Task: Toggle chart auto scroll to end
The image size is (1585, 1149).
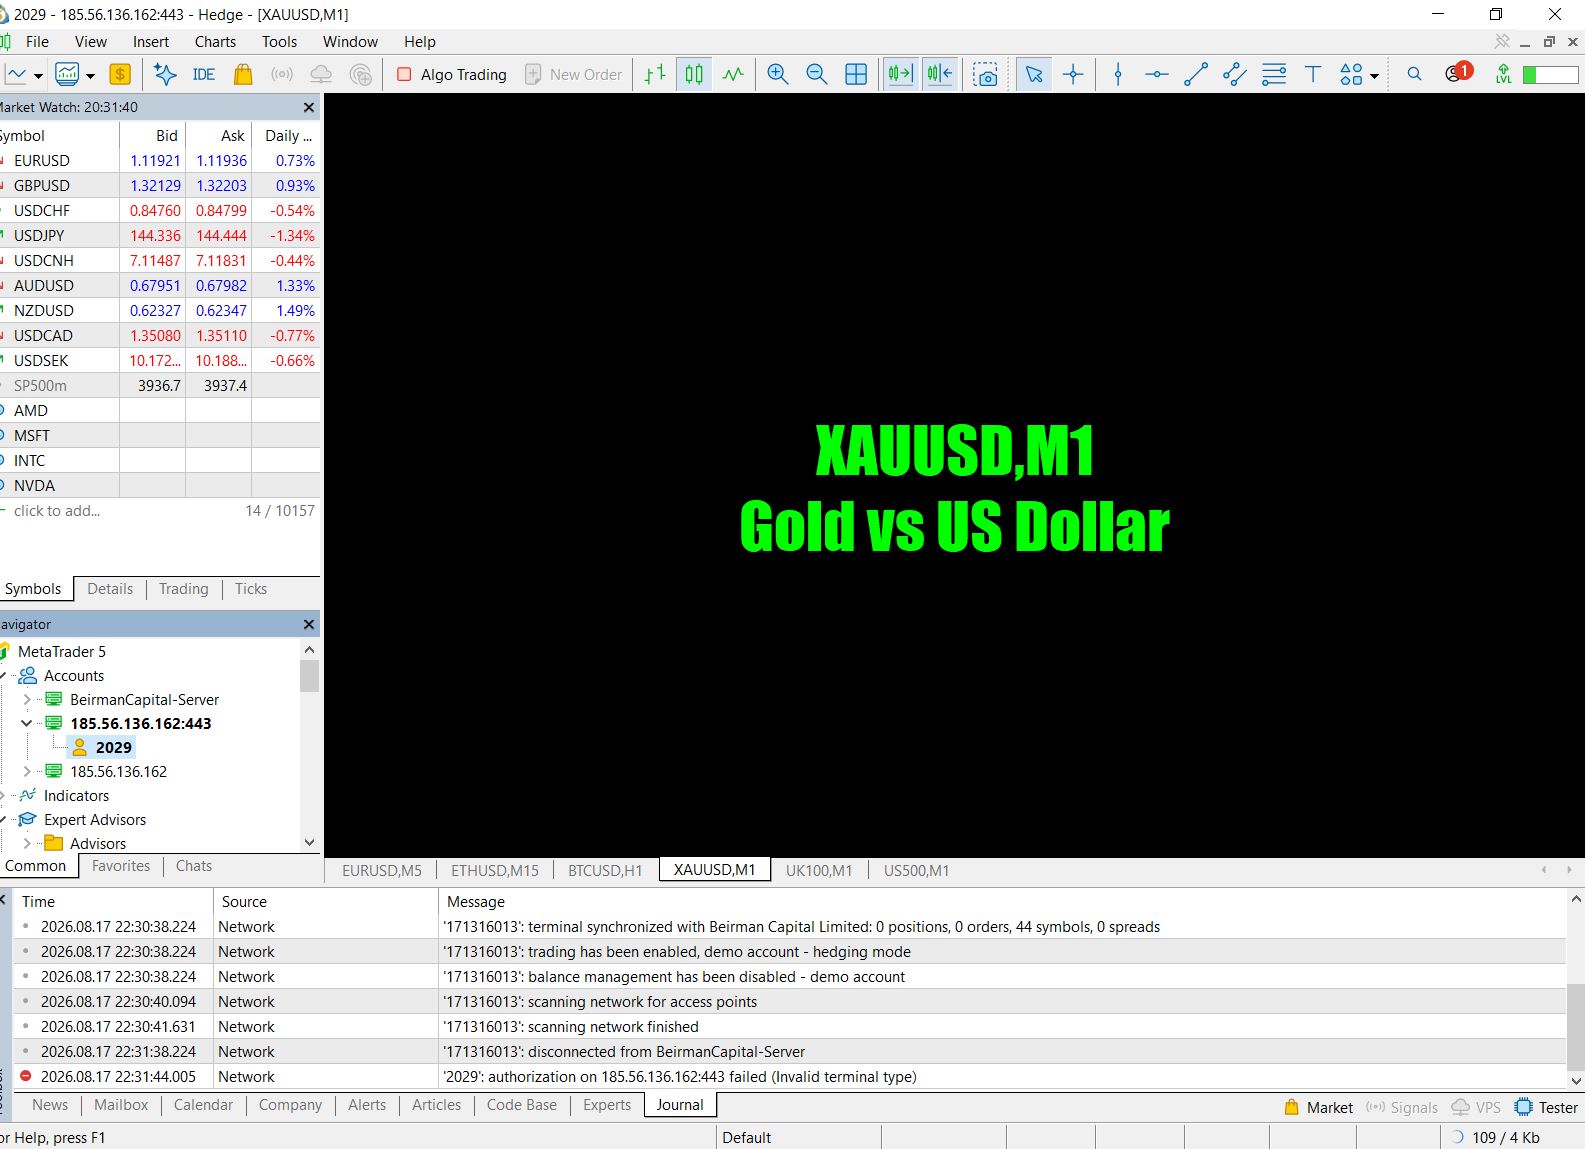Action: tap(900, 74)
